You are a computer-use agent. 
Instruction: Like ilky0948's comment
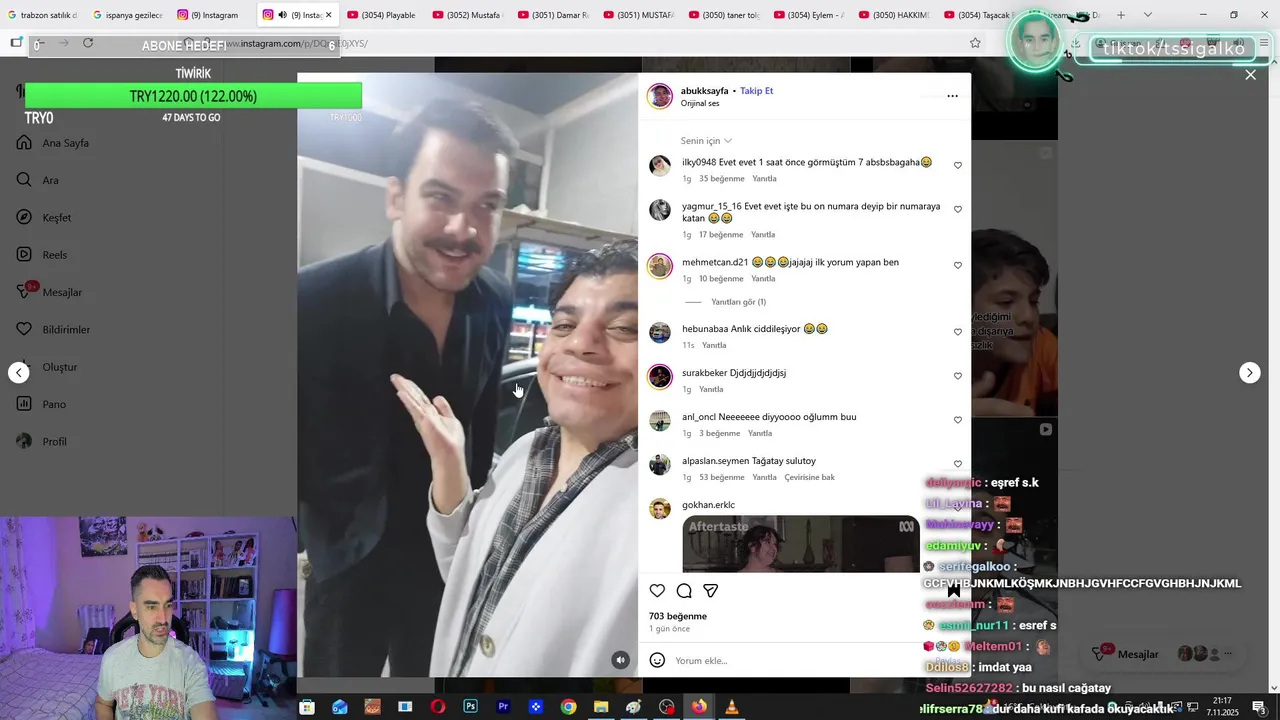click(x=957, y=165)
